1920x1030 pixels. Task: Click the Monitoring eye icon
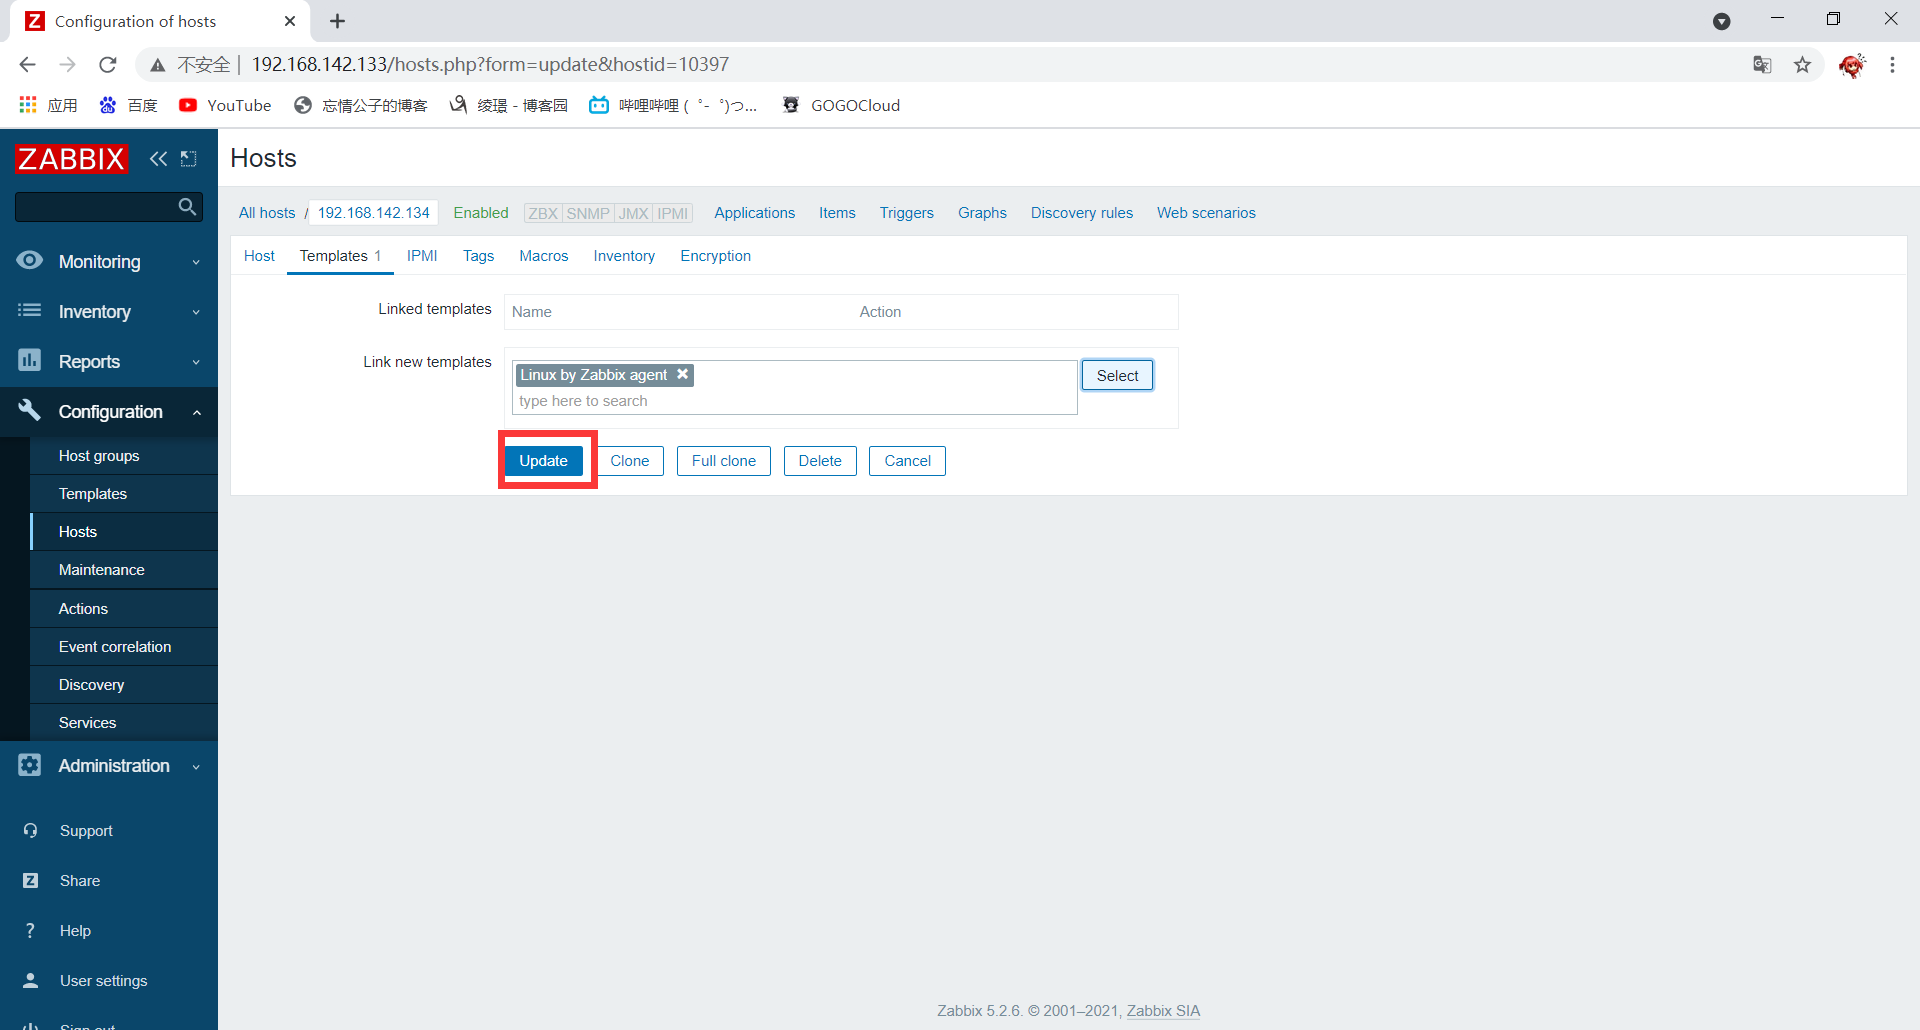30,260
